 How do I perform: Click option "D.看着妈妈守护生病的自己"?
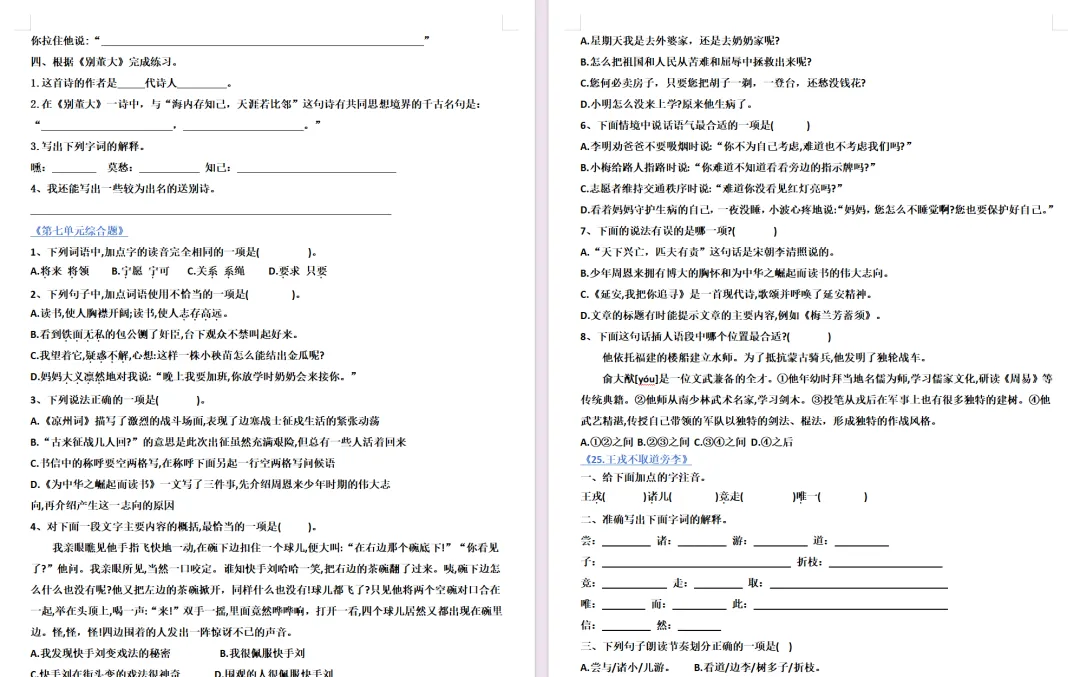pyautogui.click(x=817, y=209)
